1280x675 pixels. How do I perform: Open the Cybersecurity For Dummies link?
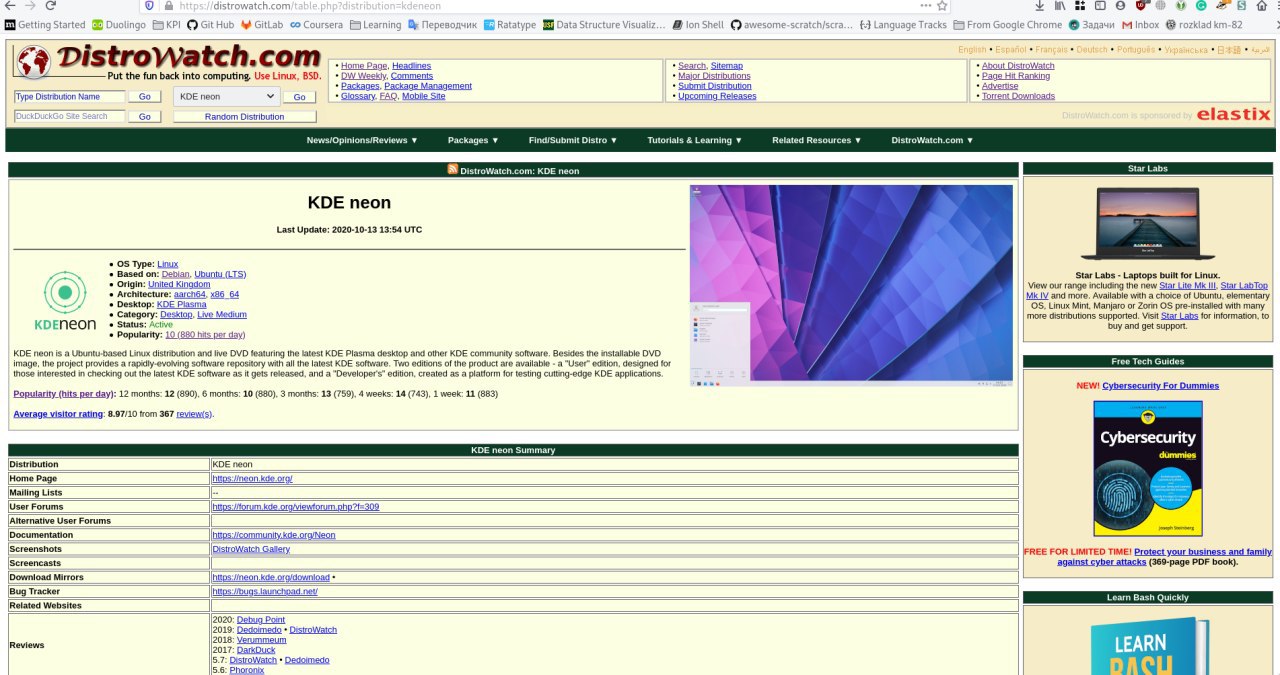pos(1160,386)
